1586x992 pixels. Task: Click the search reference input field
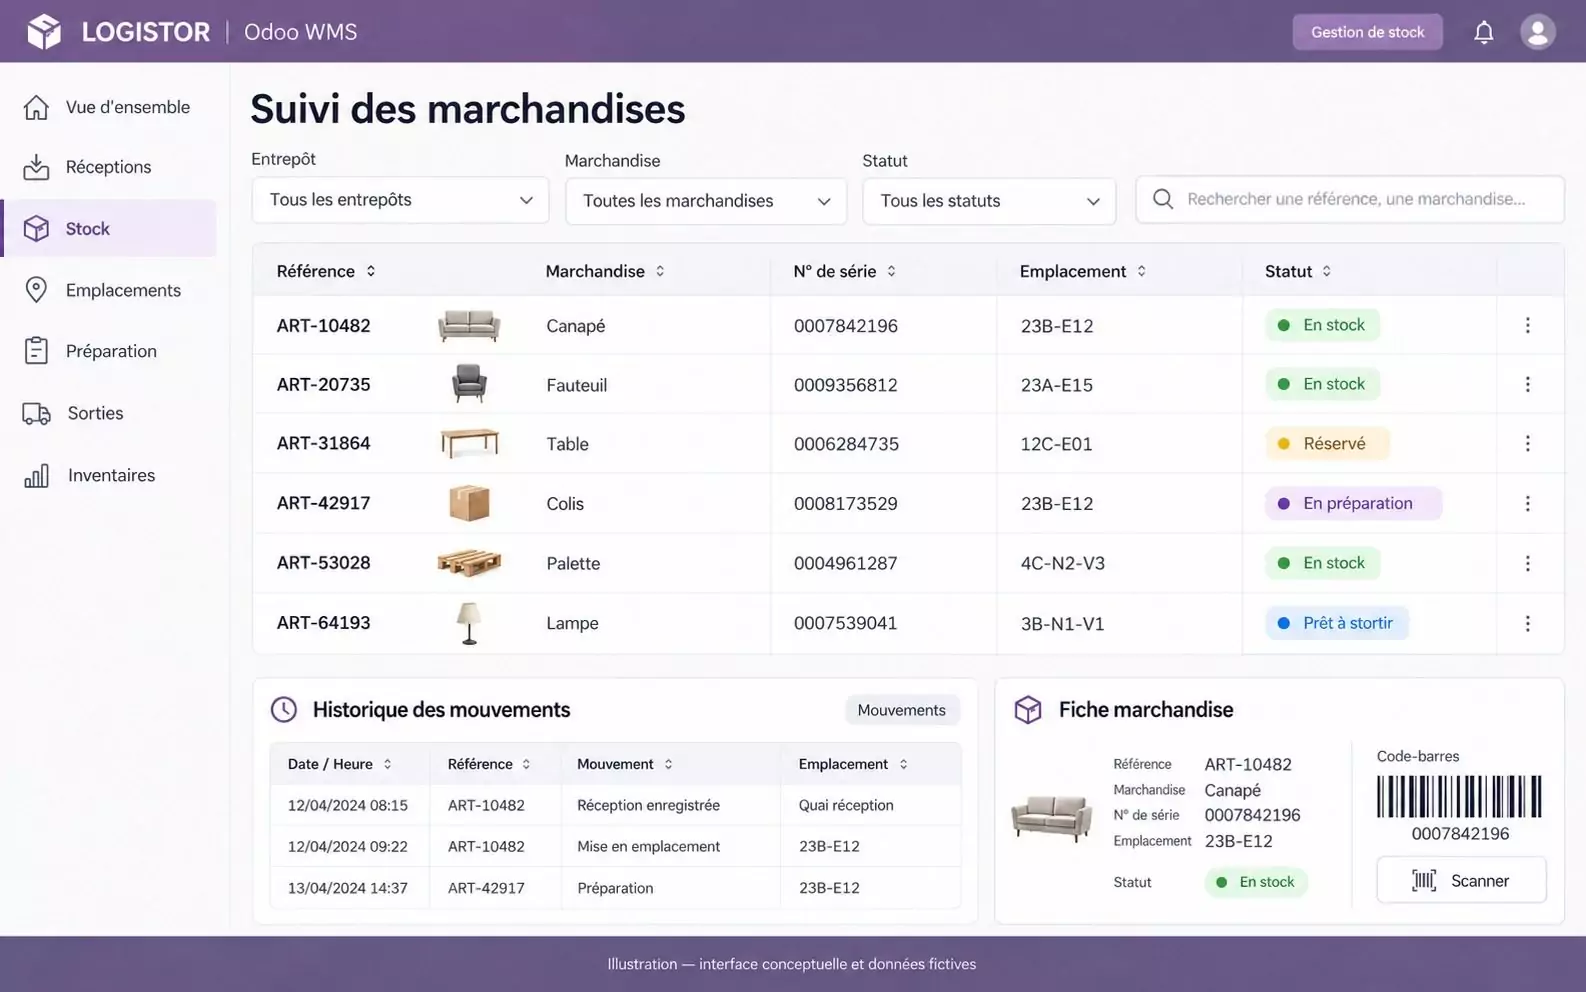tap(1350, 199)
